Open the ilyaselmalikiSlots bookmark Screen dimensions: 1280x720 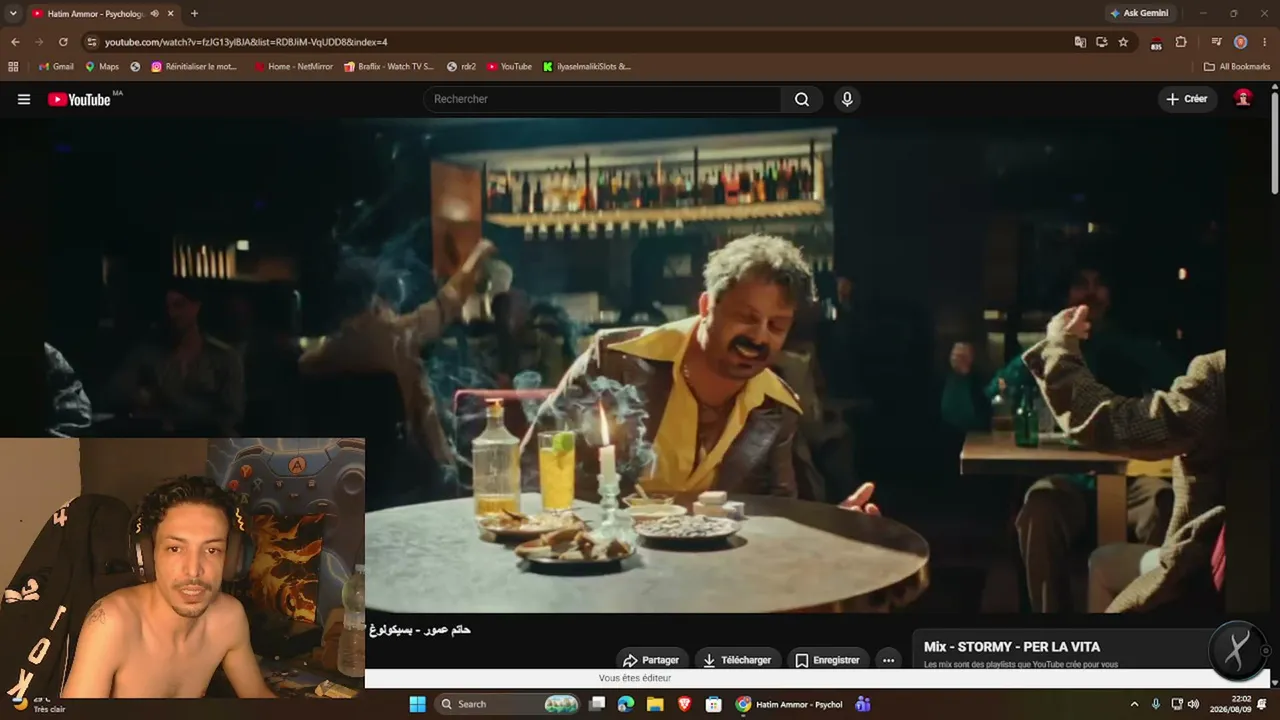click(x=586, y=67)
